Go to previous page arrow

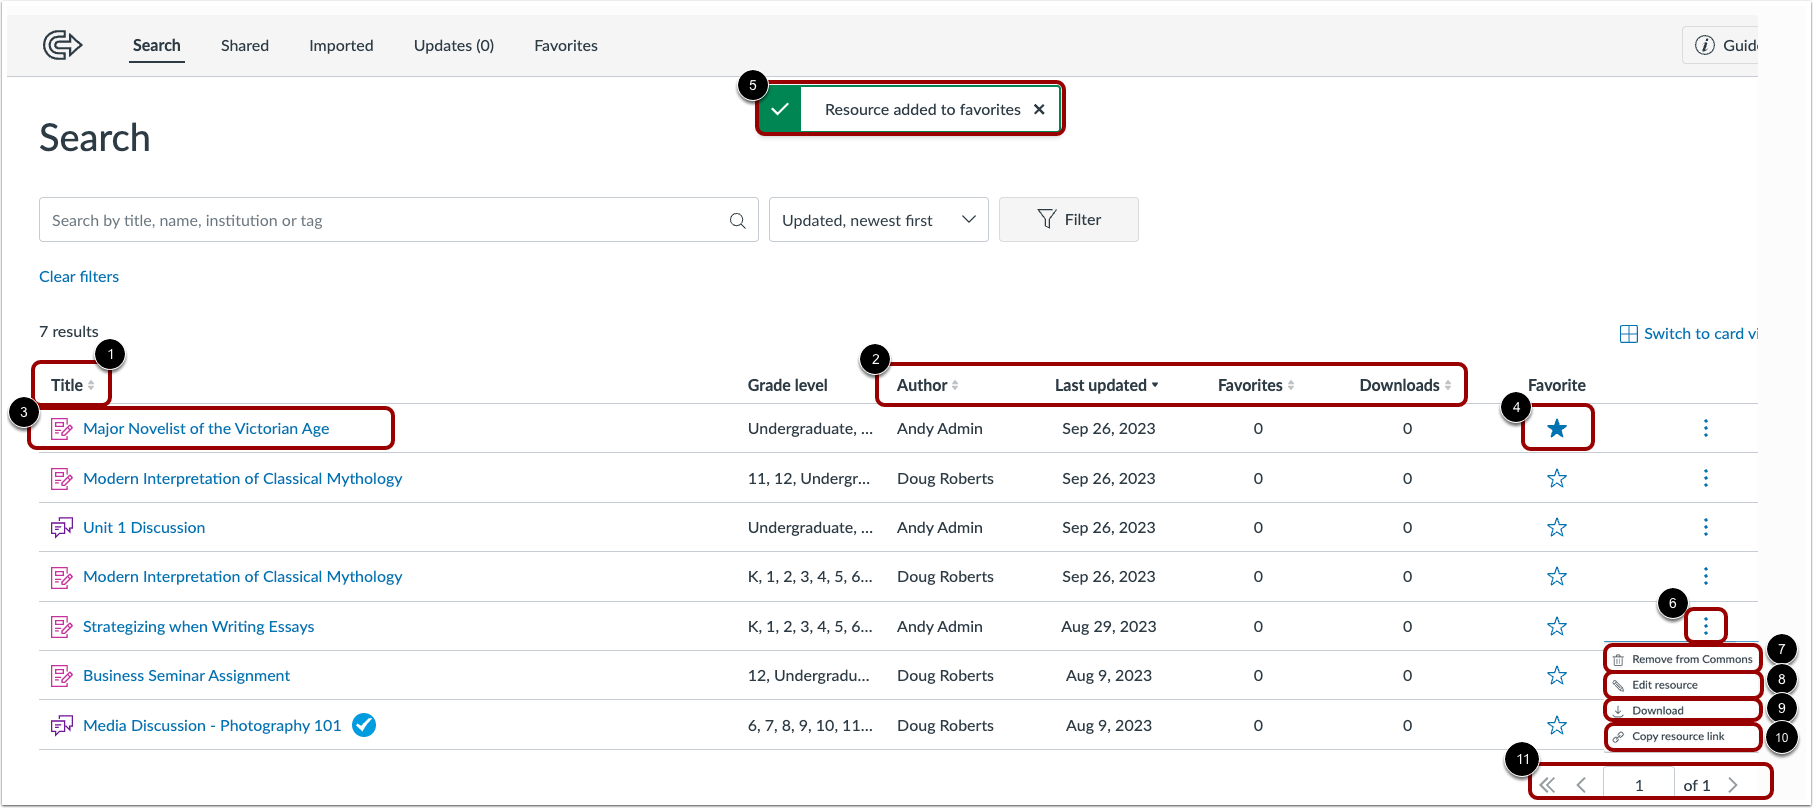[x=1581, y=785]
